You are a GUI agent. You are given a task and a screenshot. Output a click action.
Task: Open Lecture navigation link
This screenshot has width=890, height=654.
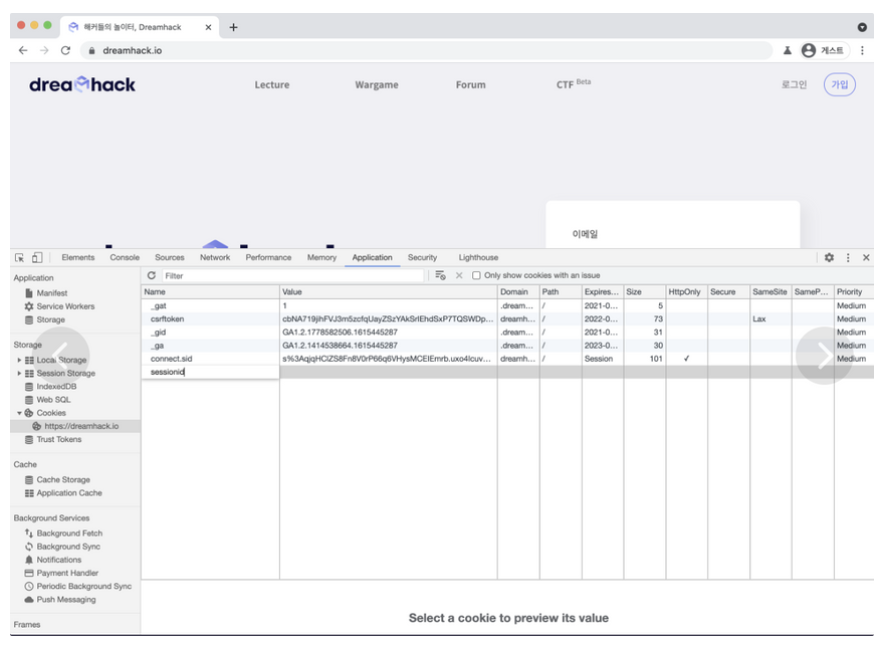click(272, 85)
